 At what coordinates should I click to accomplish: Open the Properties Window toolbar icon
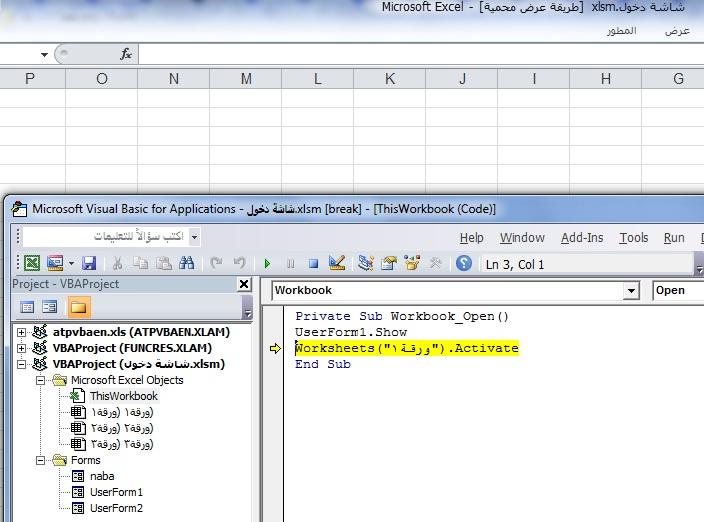click(x=389, y=263)
